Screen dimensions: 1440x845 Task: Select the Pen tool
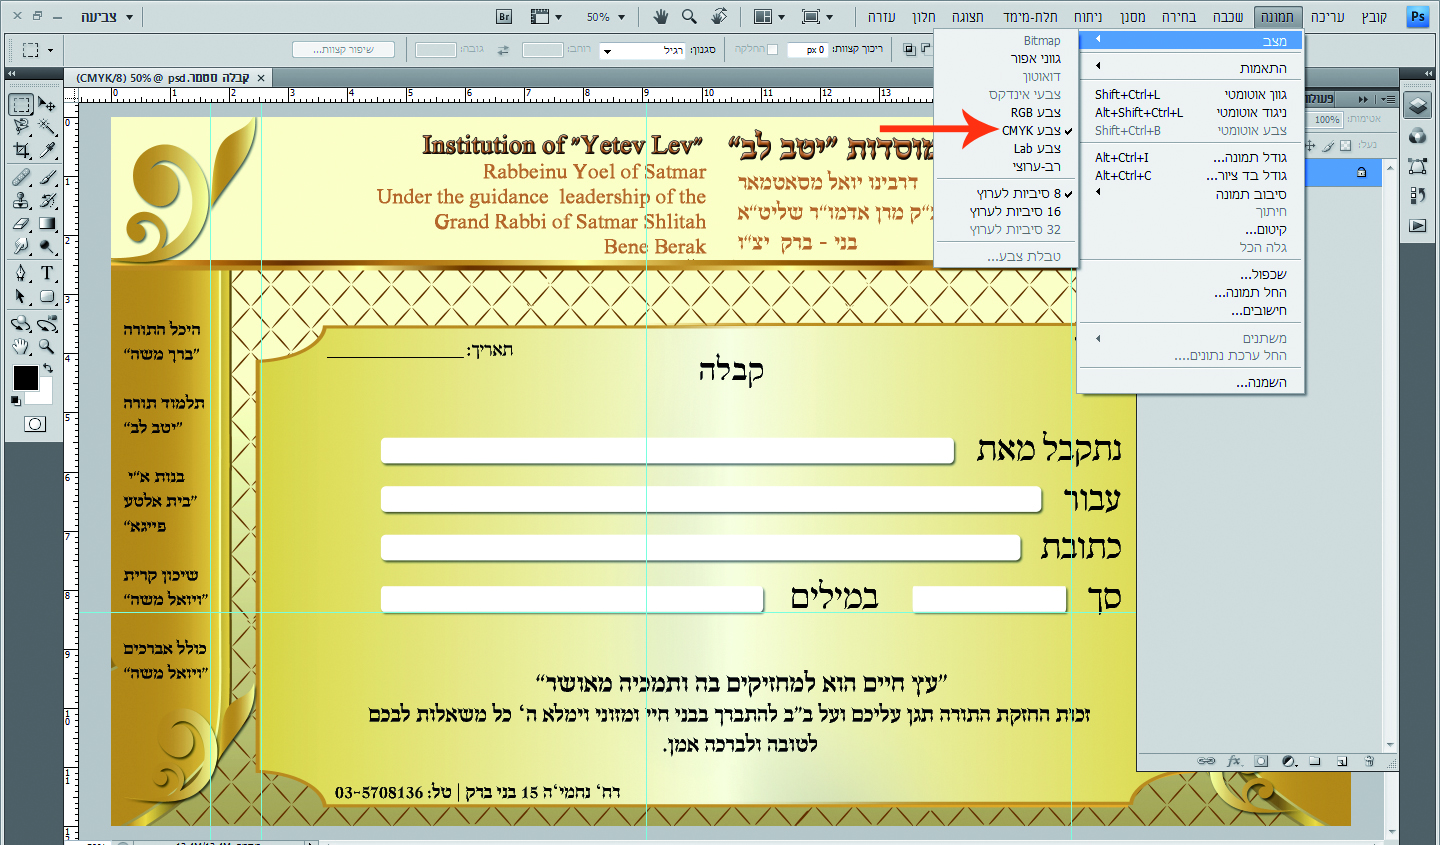(x=21, y=273)
